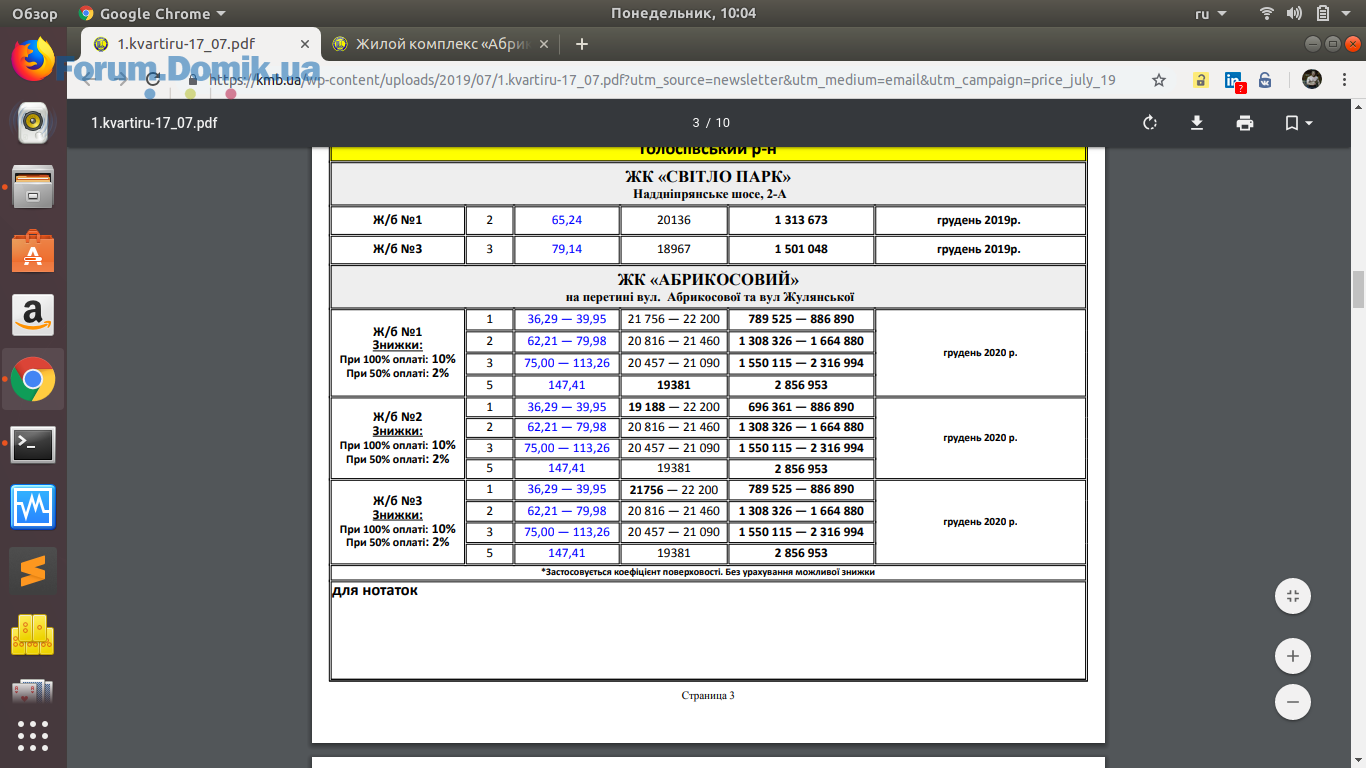This screenshot has height=768, width=1366.
Task: Open a new Chrome tab
Action: [582, 44]
